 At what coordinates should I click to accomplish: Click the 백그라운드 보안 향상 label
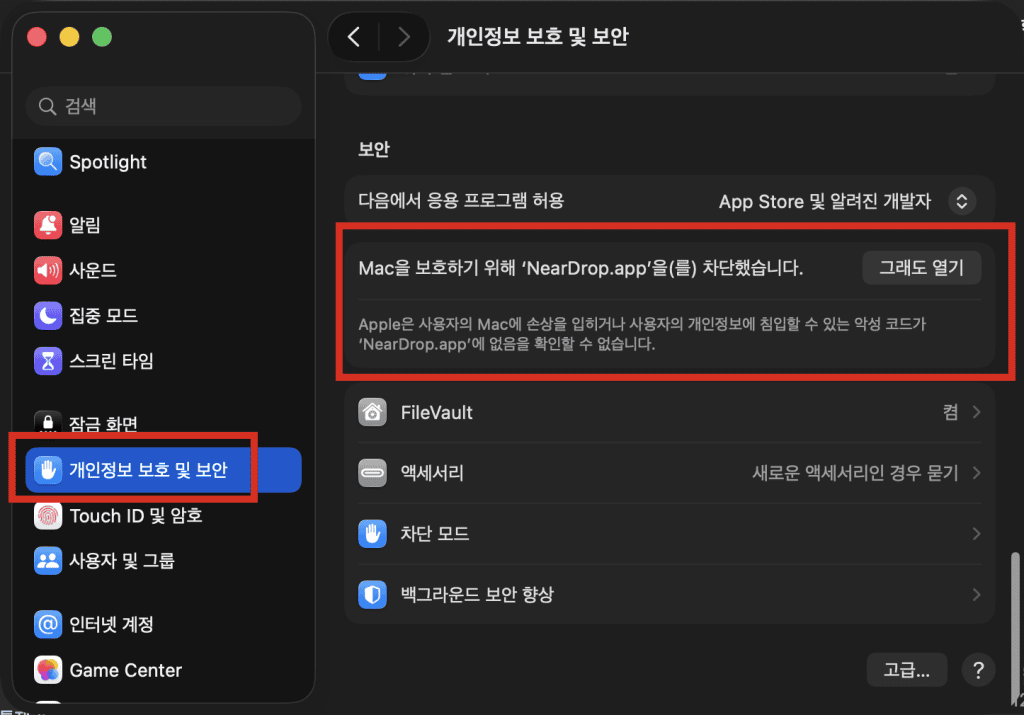tap(477, 594)
